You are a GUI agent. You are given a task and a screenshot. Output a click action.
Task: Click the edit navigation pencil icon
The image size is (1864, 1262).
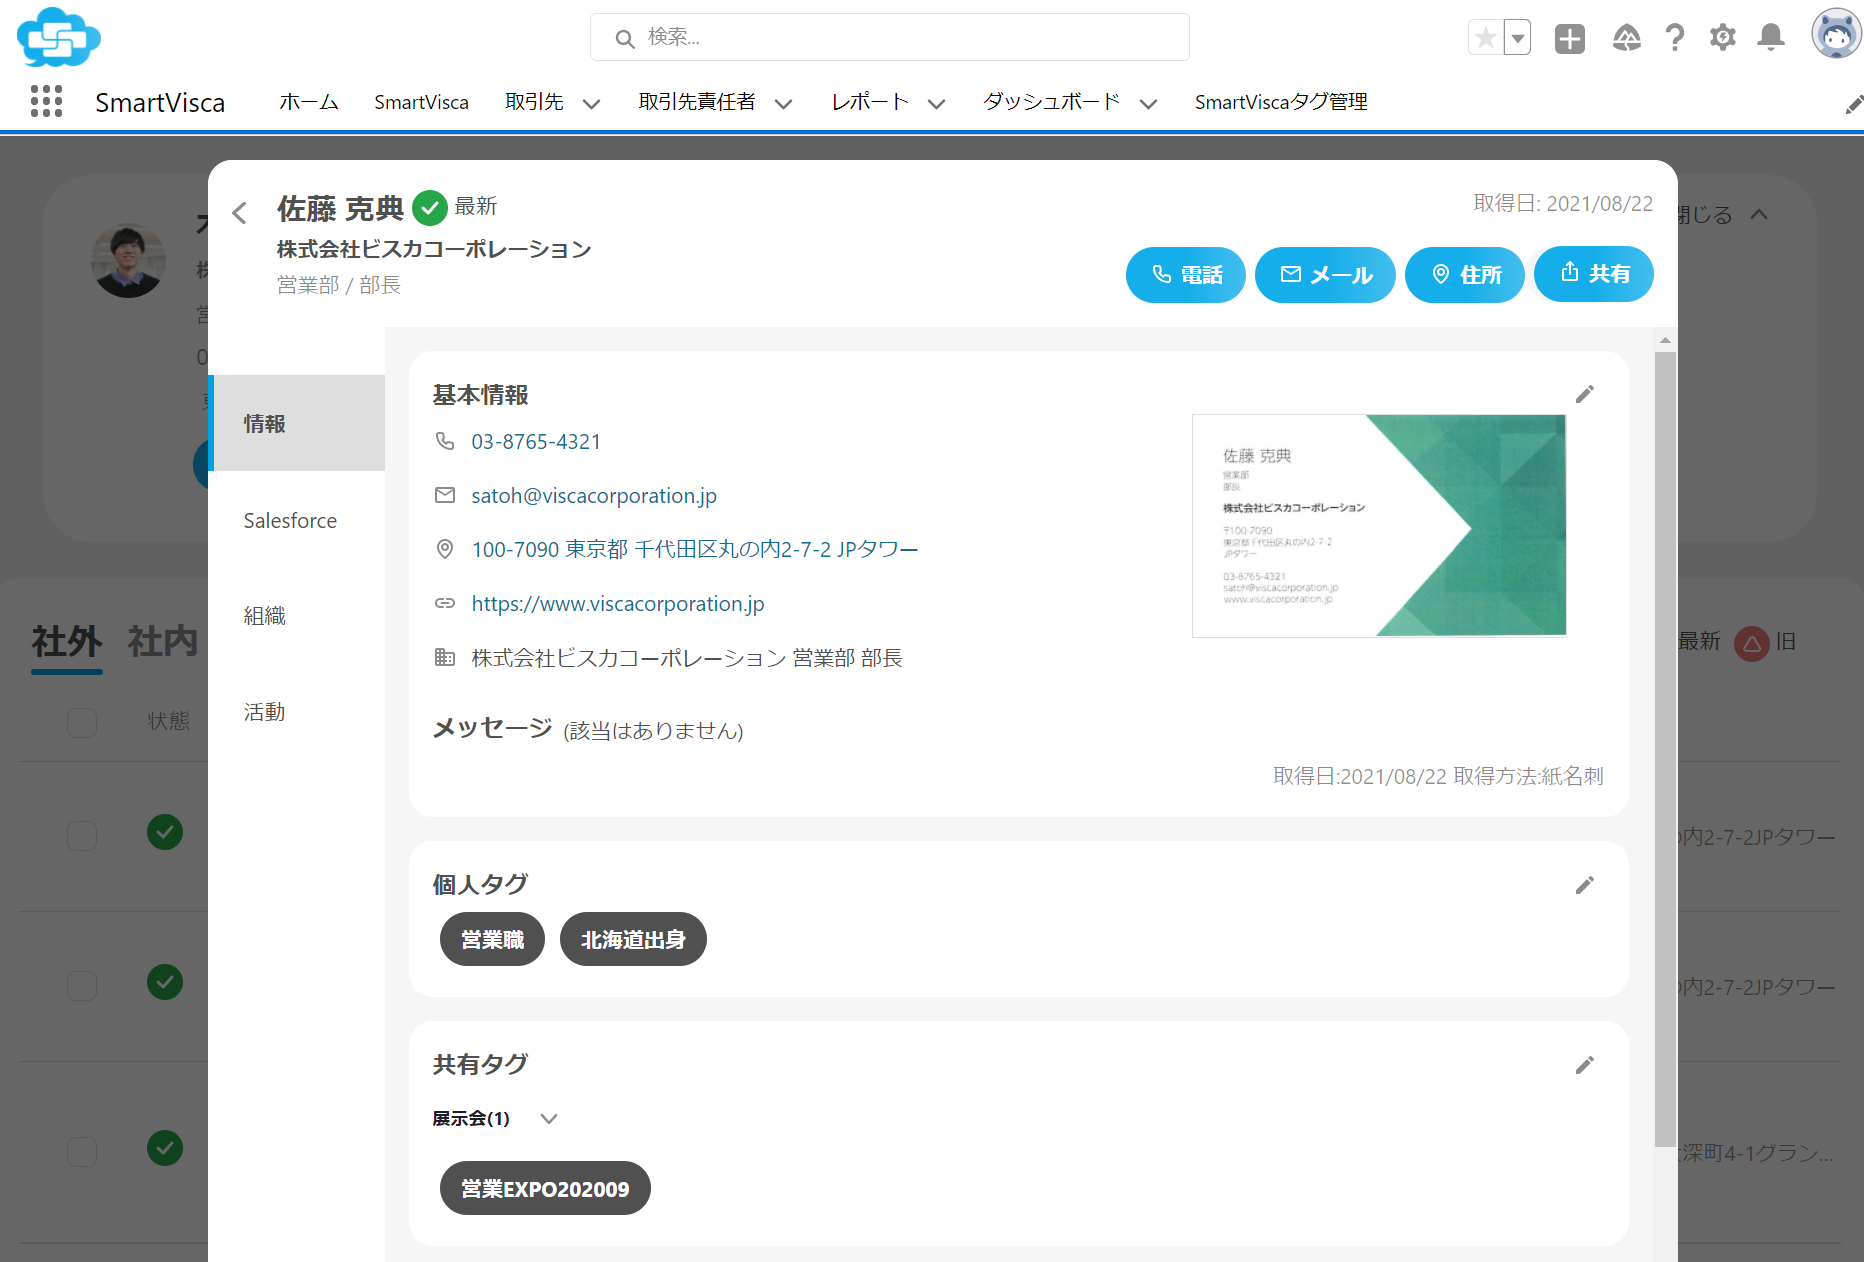(x=1853, y=104)
